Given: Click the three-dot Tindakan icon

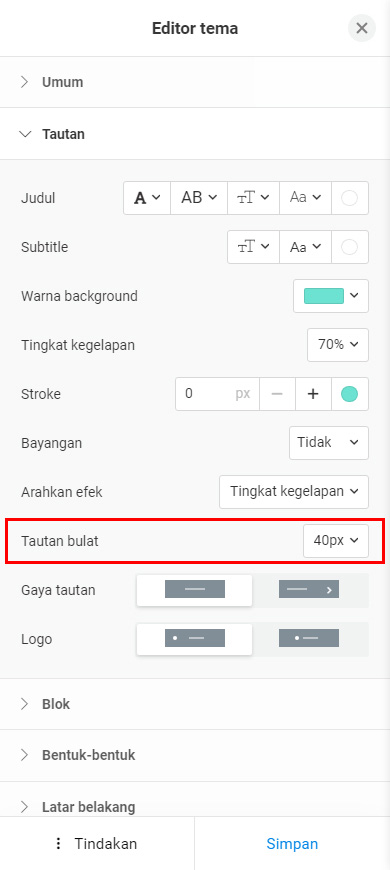Looking at the screenshot, I should pyautogui.click(x=58, y=844).
